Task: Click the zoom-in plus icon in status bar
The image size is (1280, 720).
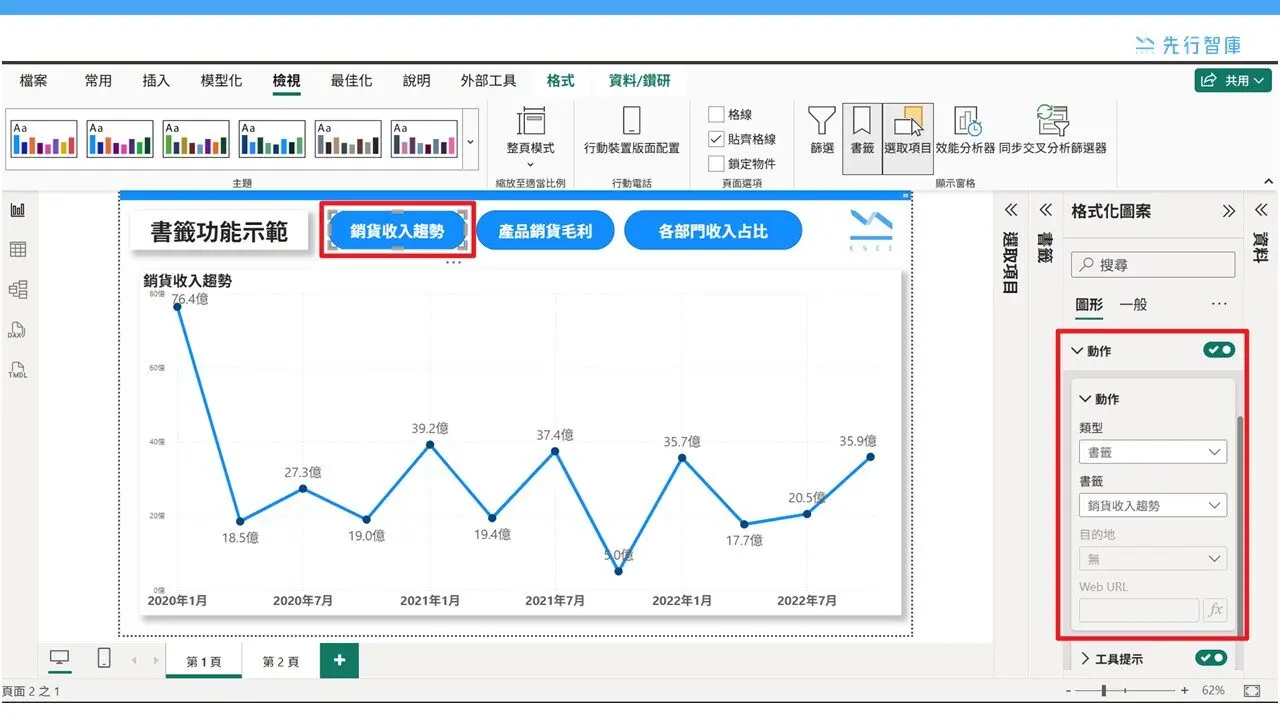Action: tap(1185, 691)
